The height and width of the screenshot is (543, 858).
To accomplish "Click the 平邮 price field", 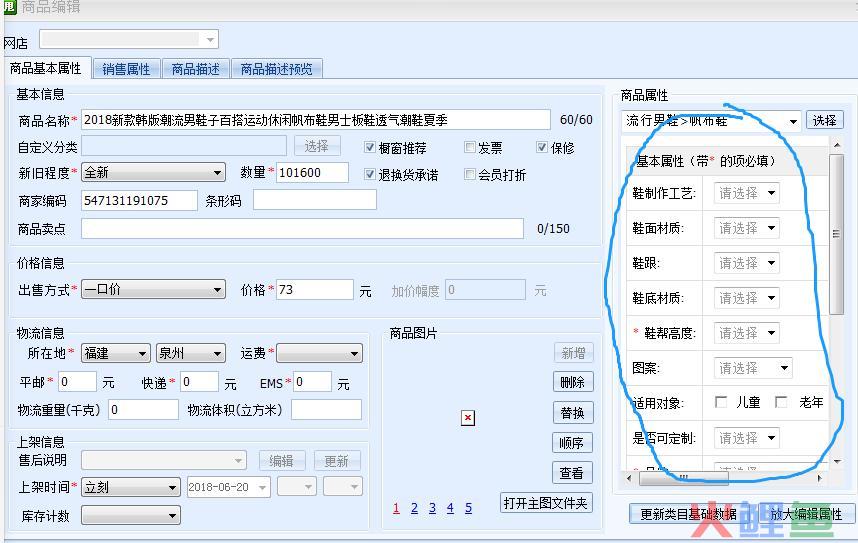I will (x=77, y=382).
